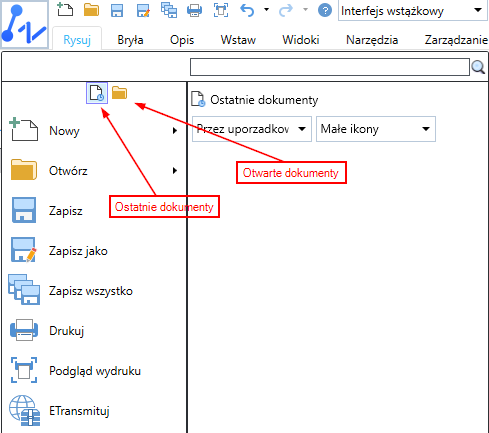Click the Ostatnie dokumenty panel heading
489x433 pixels.
(x=264, y=100)
